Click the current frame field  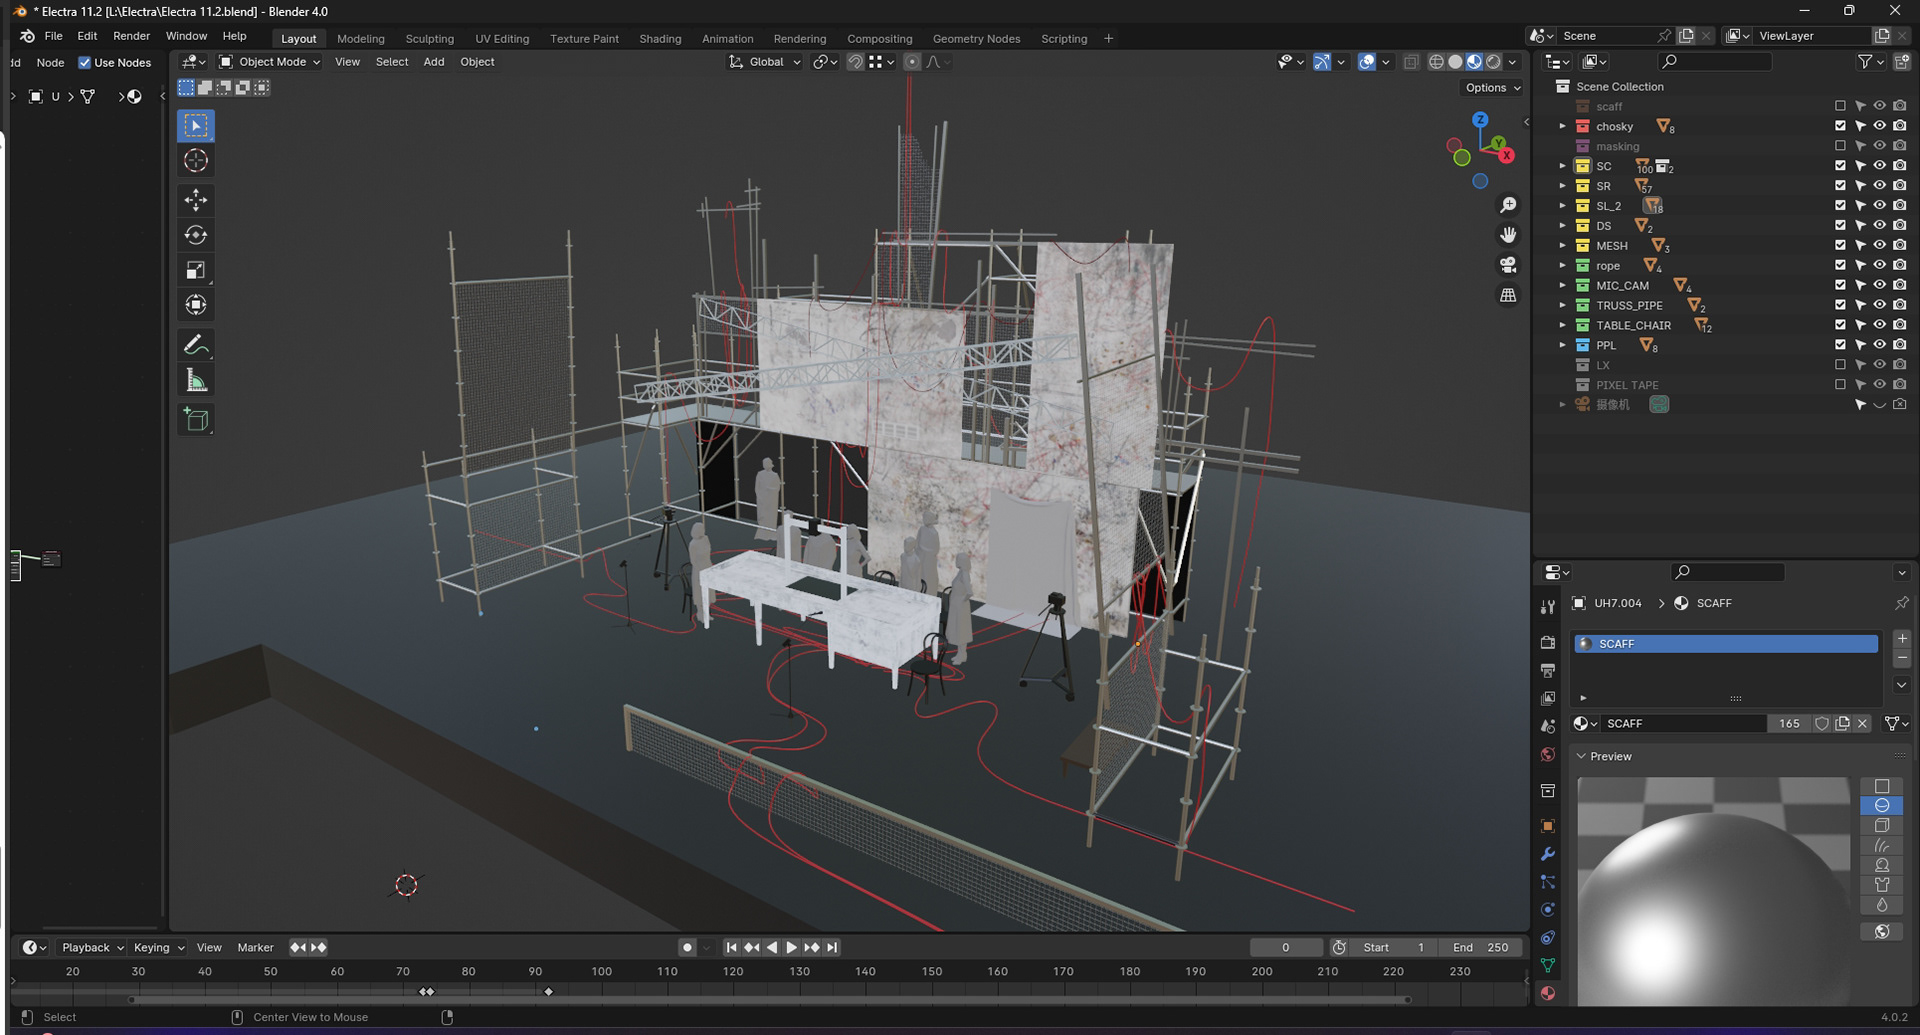1286,948
